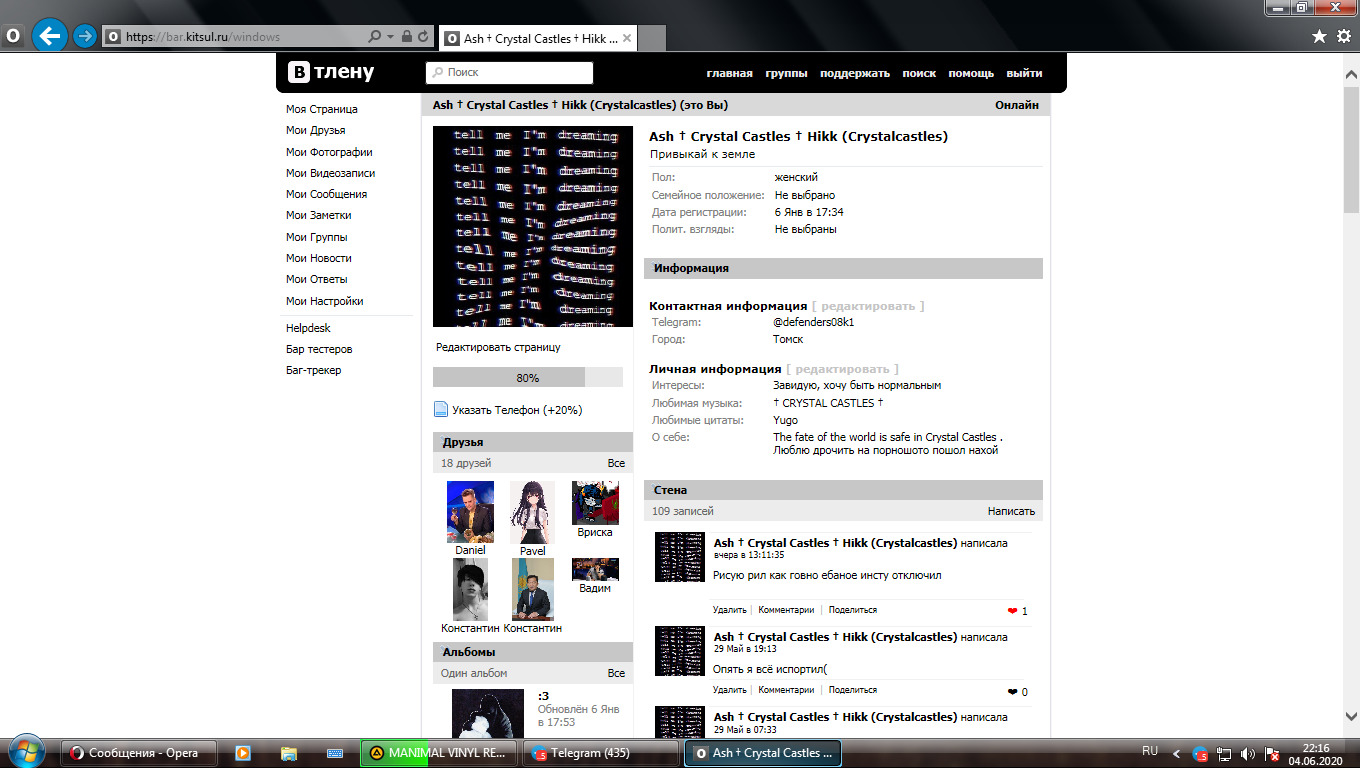Screen dimensions: 1360x768
Task: Open browser settings gear icon
Action: tap(1343, 36)
